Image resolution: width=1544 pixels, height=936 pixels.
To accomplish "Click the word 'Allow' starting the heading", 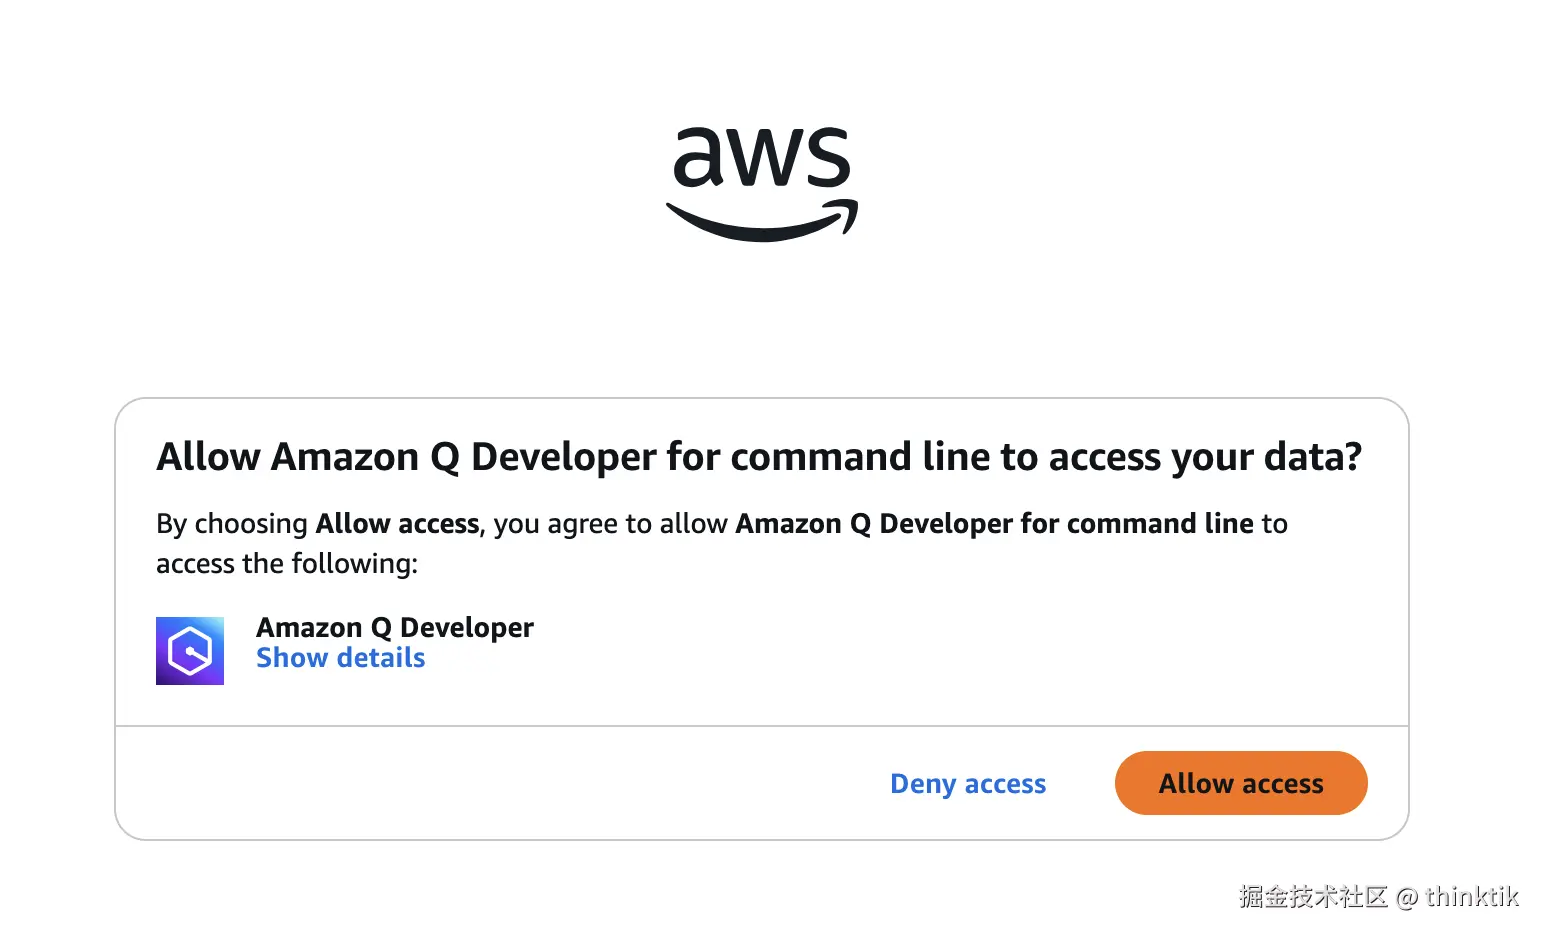I will point(208,457).
